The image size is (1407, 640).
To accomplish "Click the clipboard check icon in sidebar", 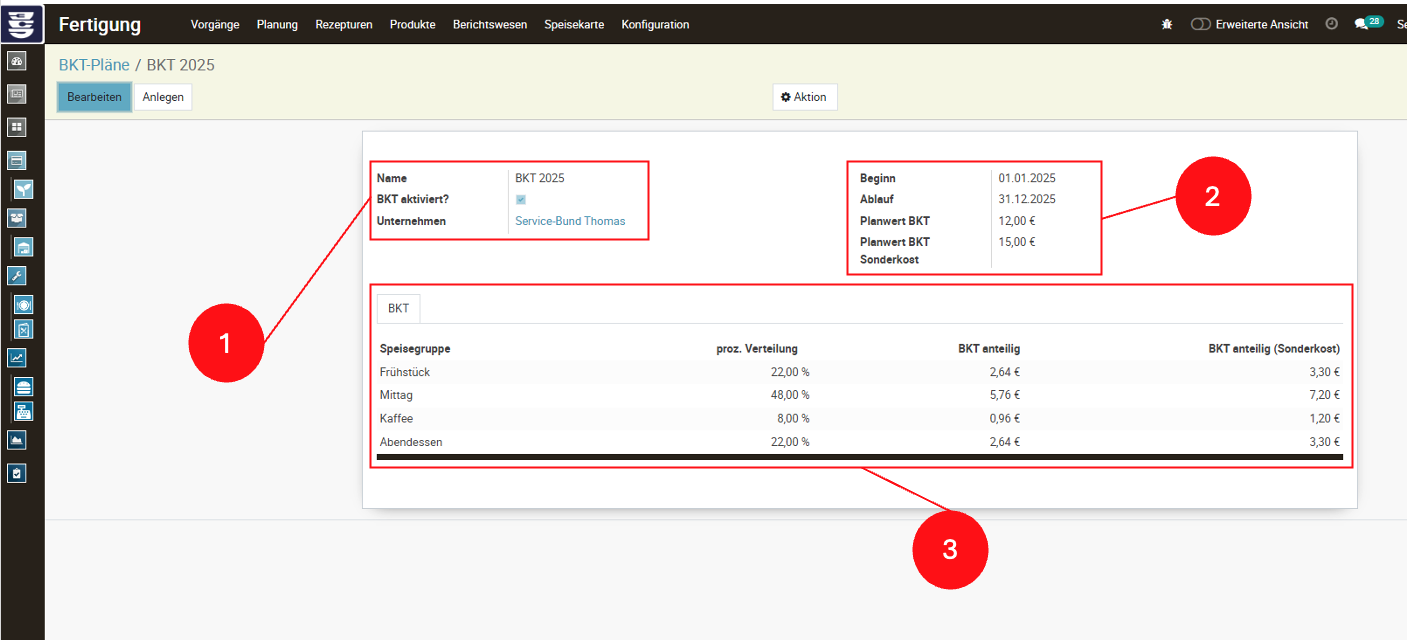I will tap(16, 473).
